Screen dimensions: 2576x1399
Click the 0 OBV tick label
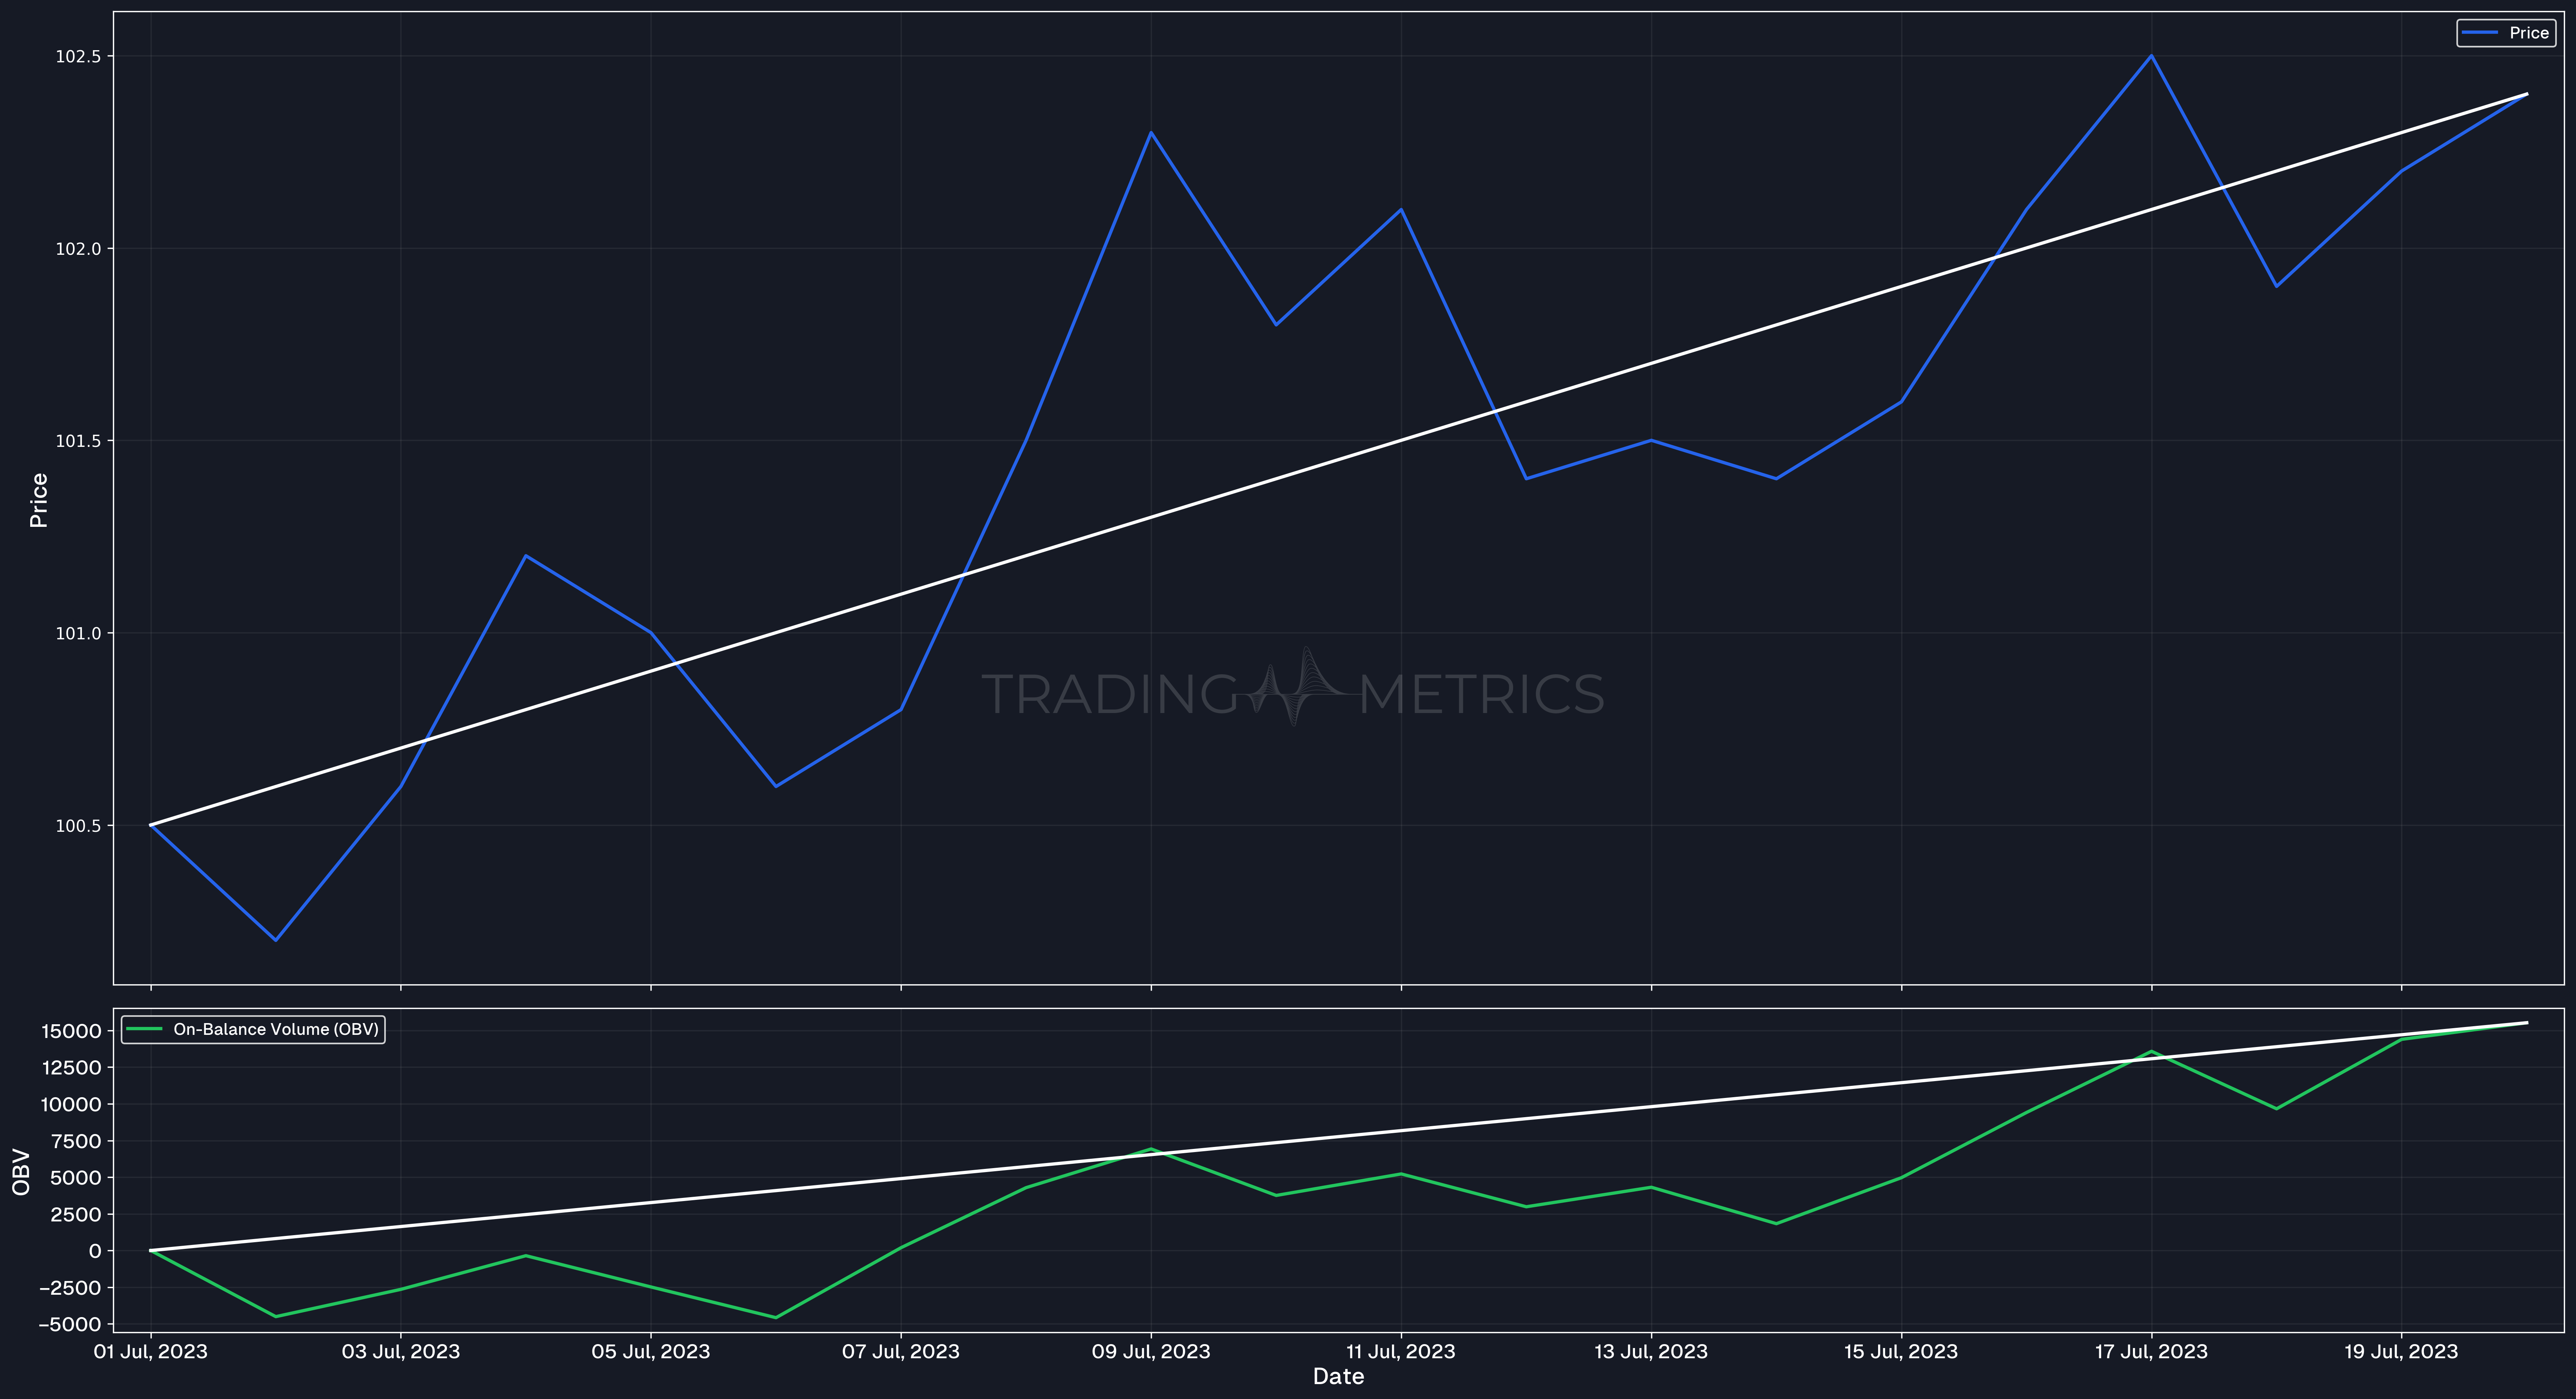tap(95, 1251)
